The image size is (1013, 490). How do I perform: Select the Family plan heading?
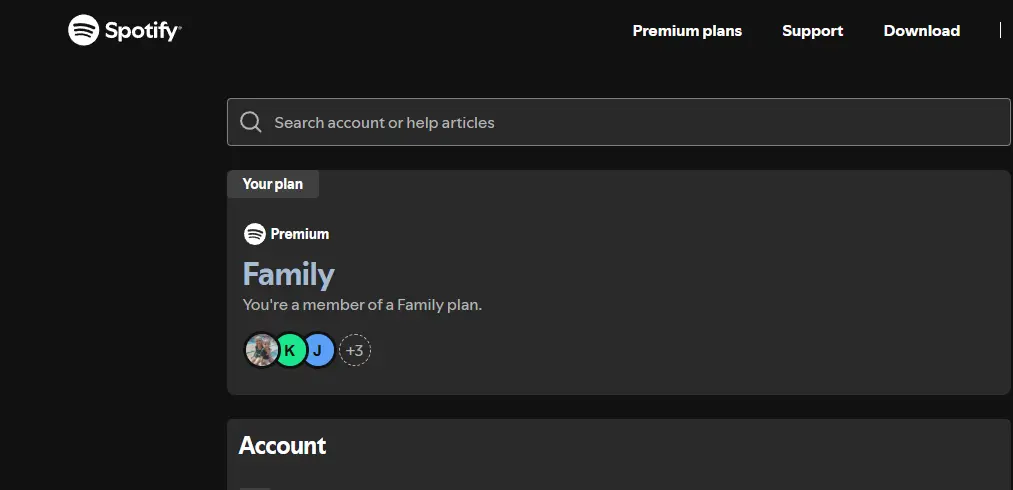(288, 274)
